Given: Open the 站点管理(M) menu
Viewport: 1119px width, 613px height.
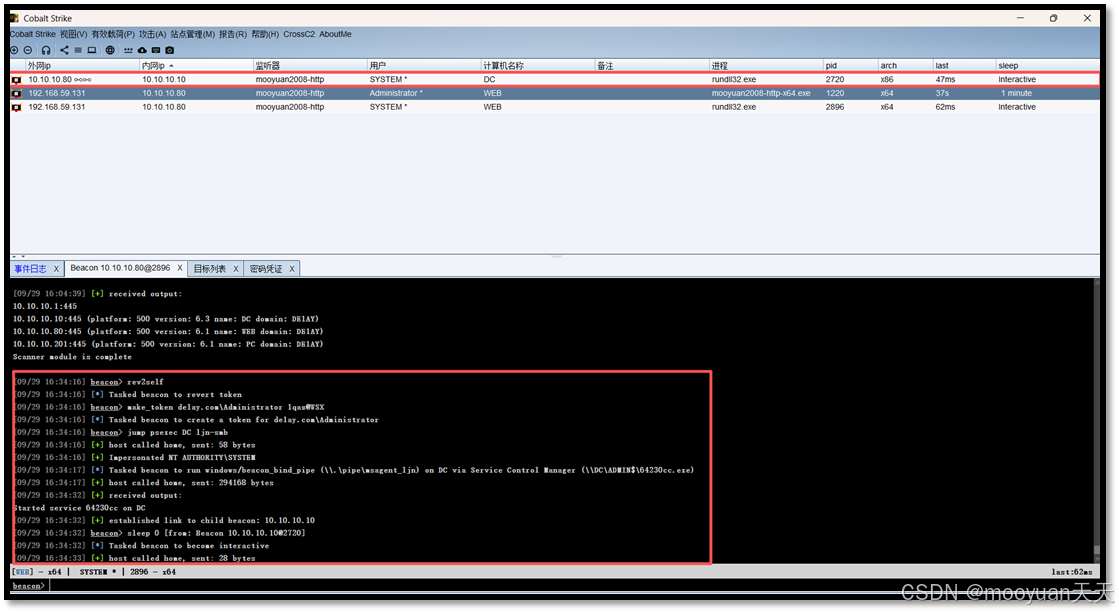Looking at the screenshot, I should [x=192, y=34].
